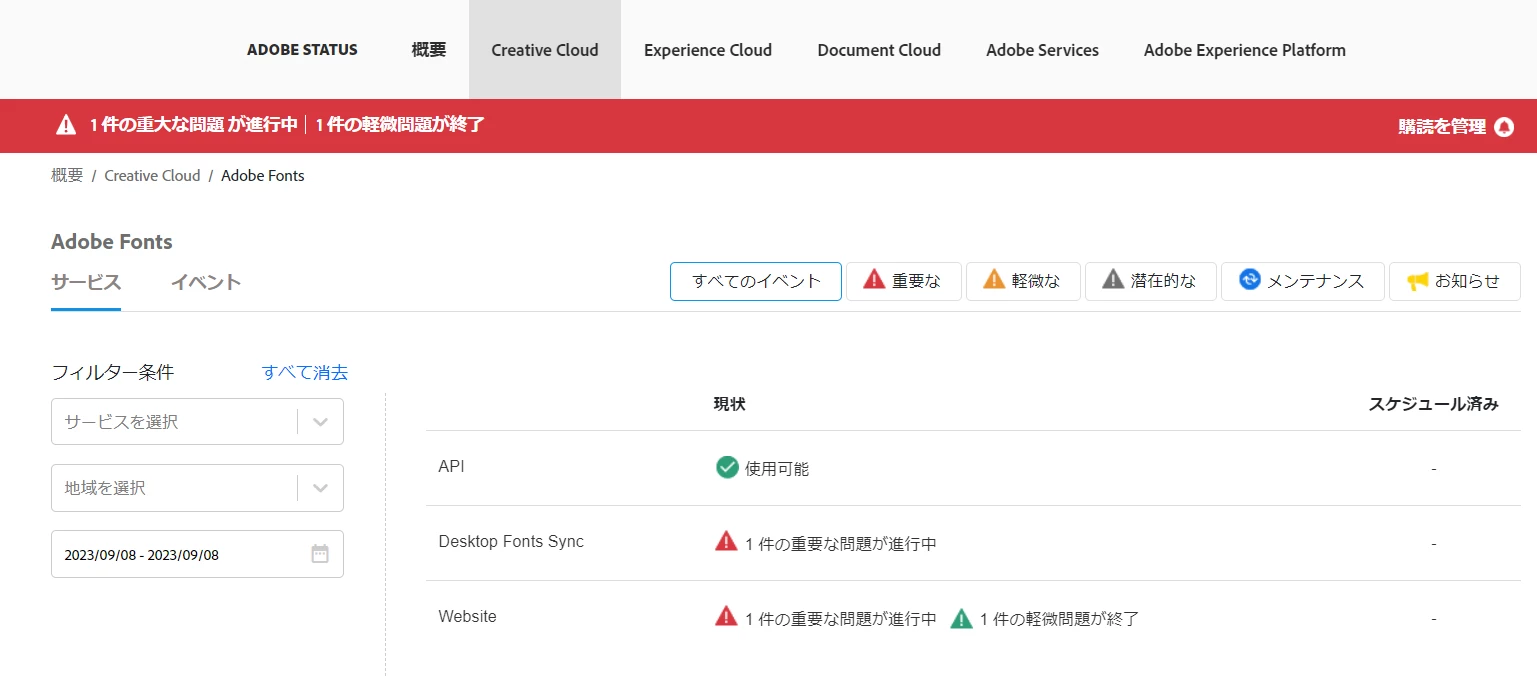1537x676 pixels.
Task: Select the イベント tab
Action: pyautogui.click(x=206, y=282)
